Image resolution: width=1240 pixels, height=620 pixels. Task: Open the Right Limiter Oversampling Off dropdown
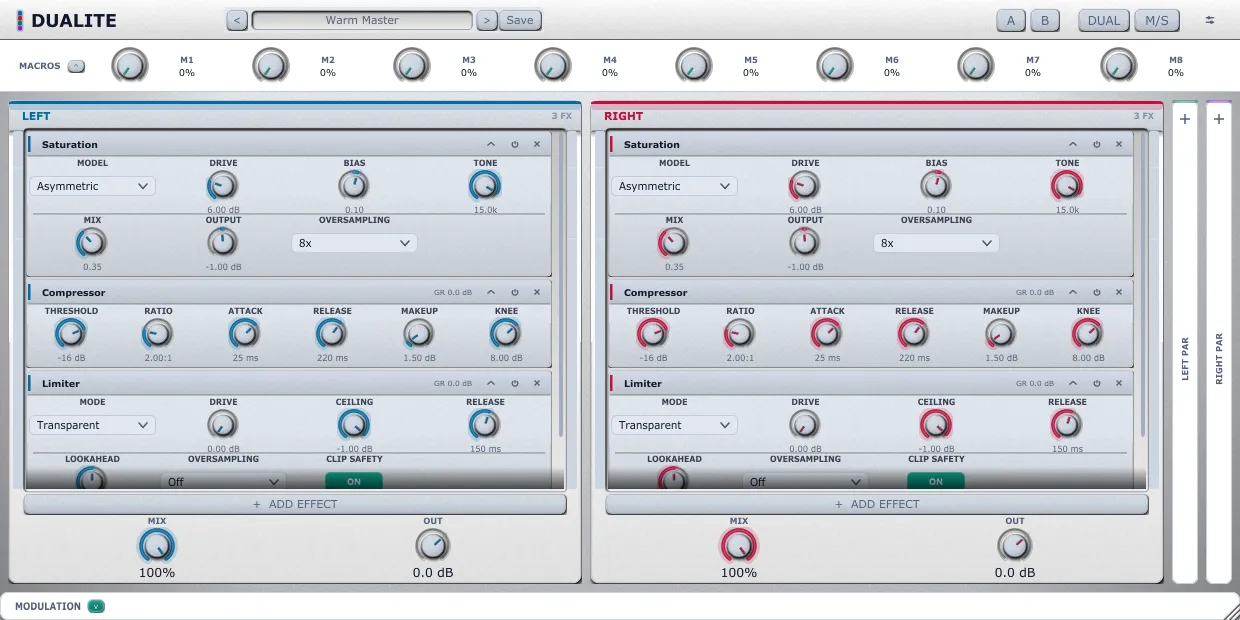tap(805, 481)
